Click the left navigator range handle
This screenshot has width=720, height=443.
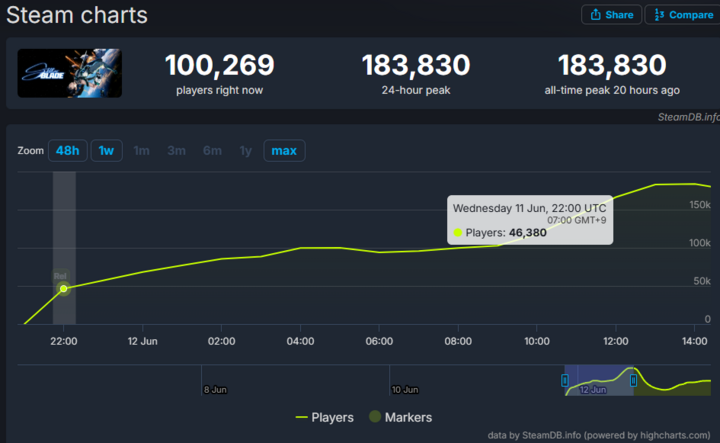click(565, 380)
